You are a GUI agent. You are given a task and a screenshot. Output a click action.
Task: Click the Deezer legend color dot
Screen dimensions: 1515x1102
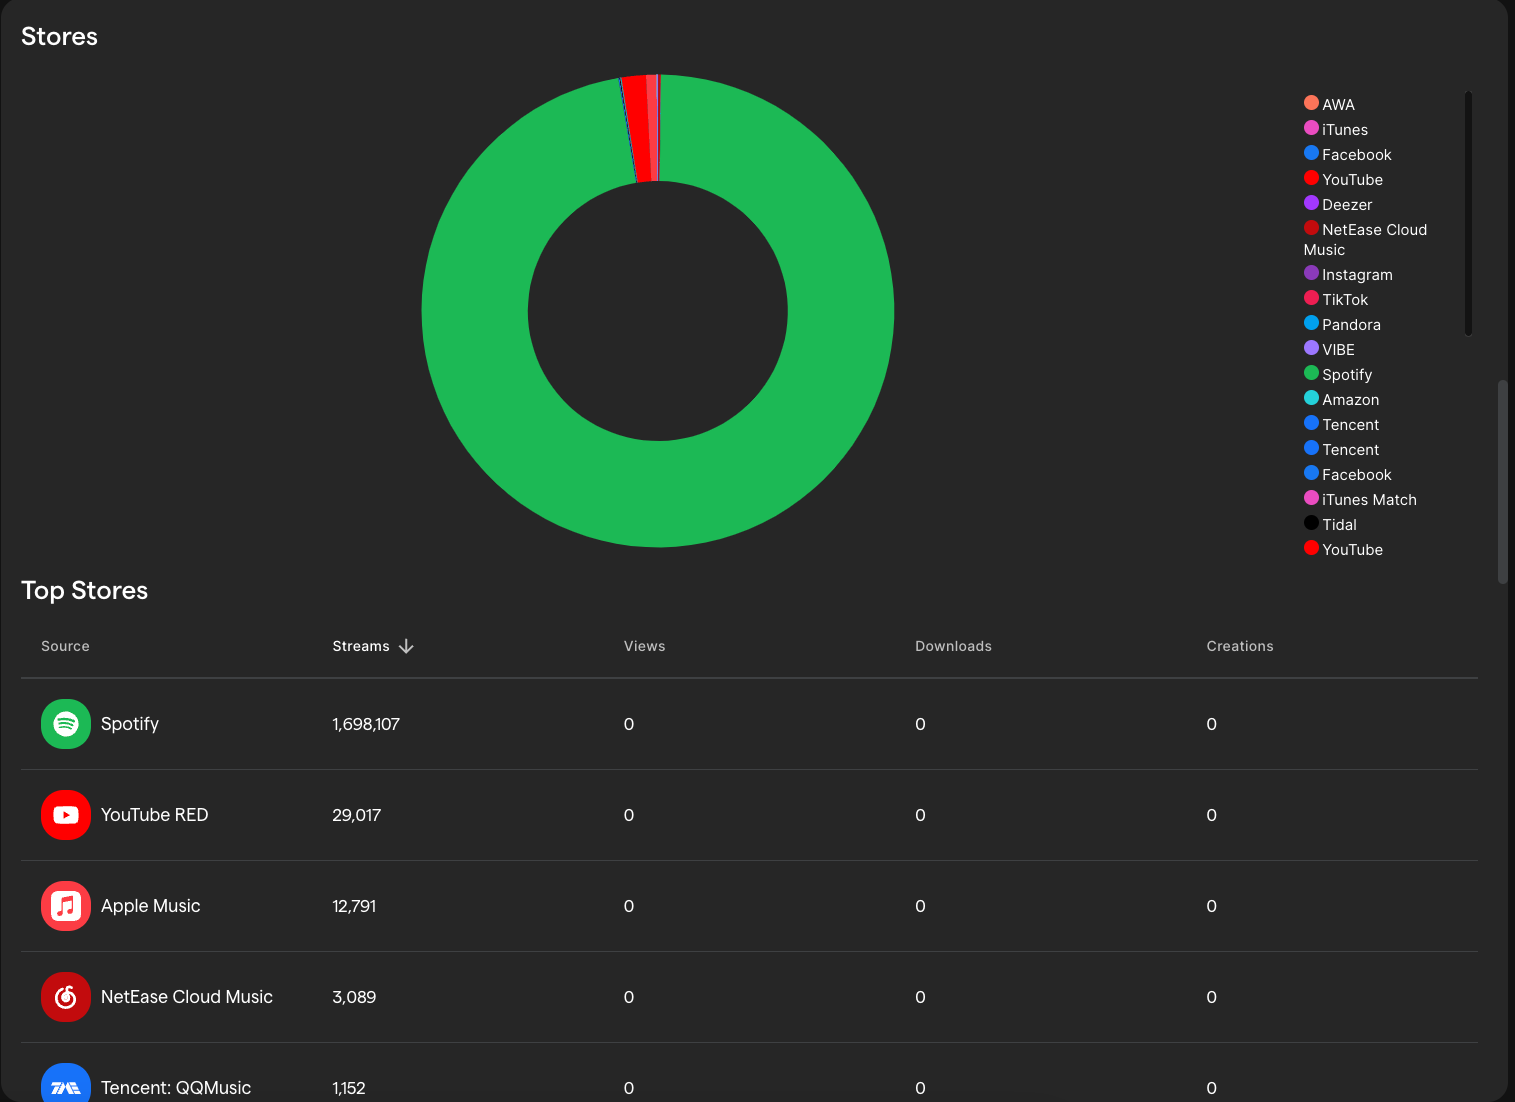(1311, 202)
